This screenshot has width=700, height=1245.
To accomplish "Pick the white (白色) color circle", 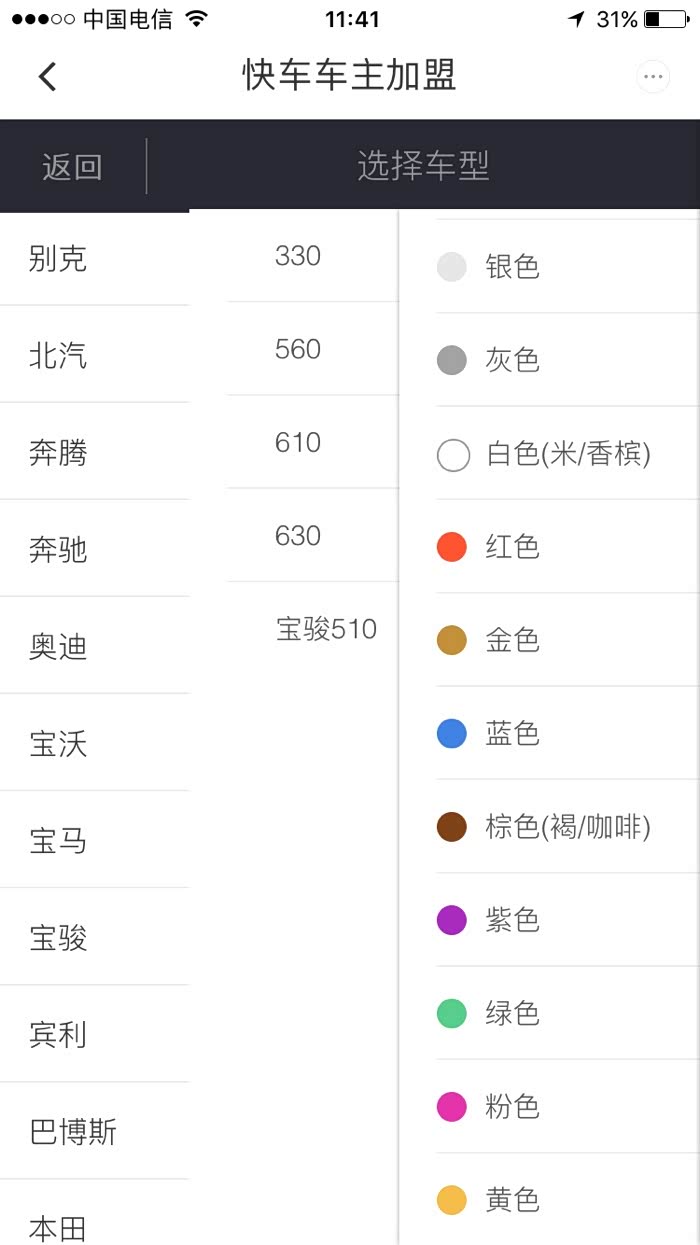I will click(453, 455).
